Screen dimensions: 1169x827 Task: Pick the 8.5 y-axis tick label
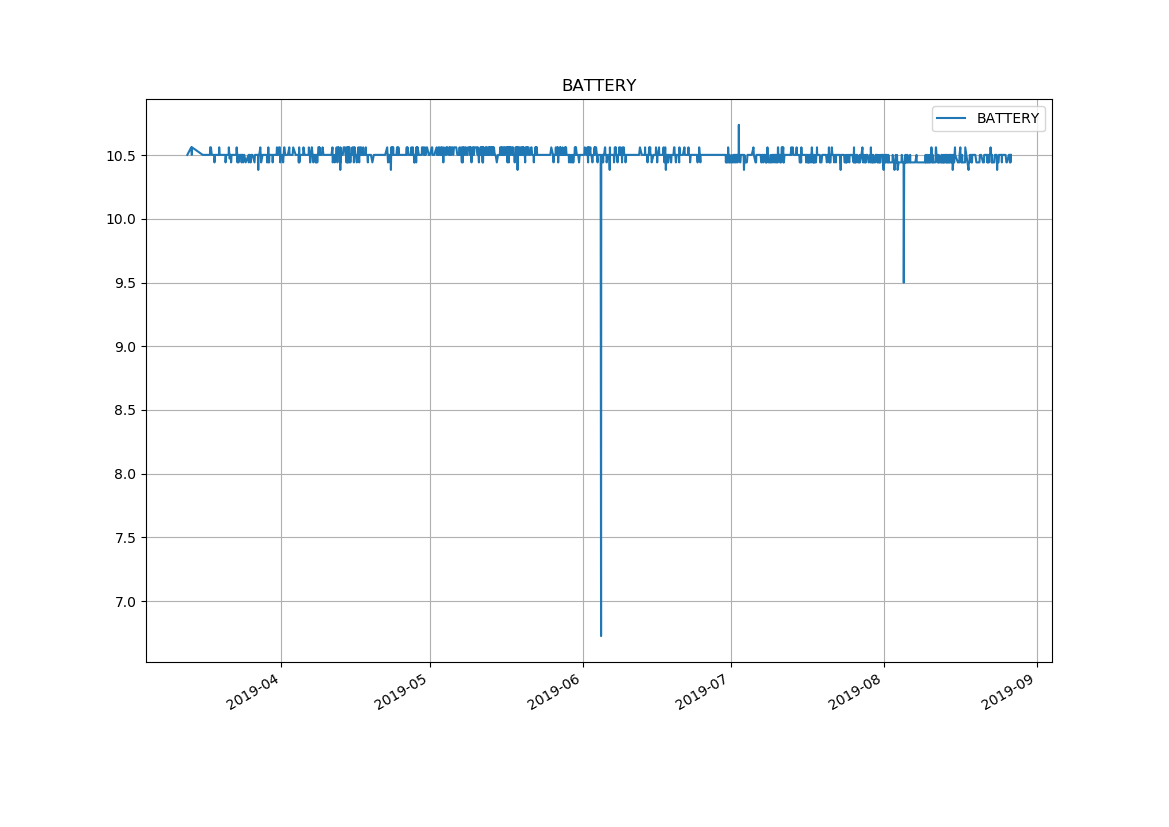tap(124, 411)
